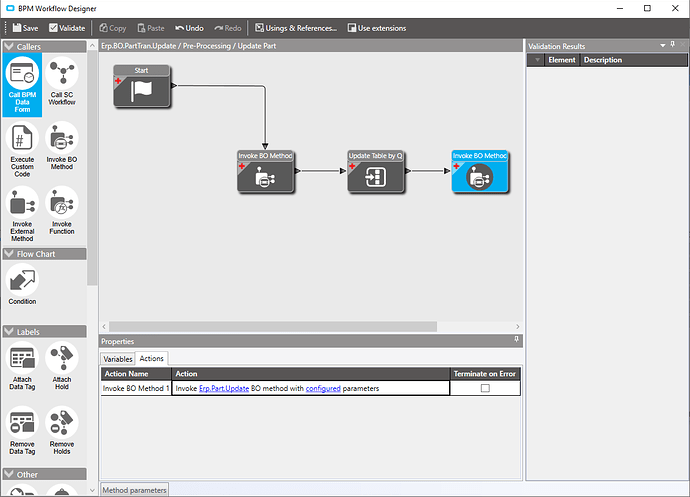Click the Description column header
Image resolution: width=690 pixels, height=497 pixels.
point(634,60)
